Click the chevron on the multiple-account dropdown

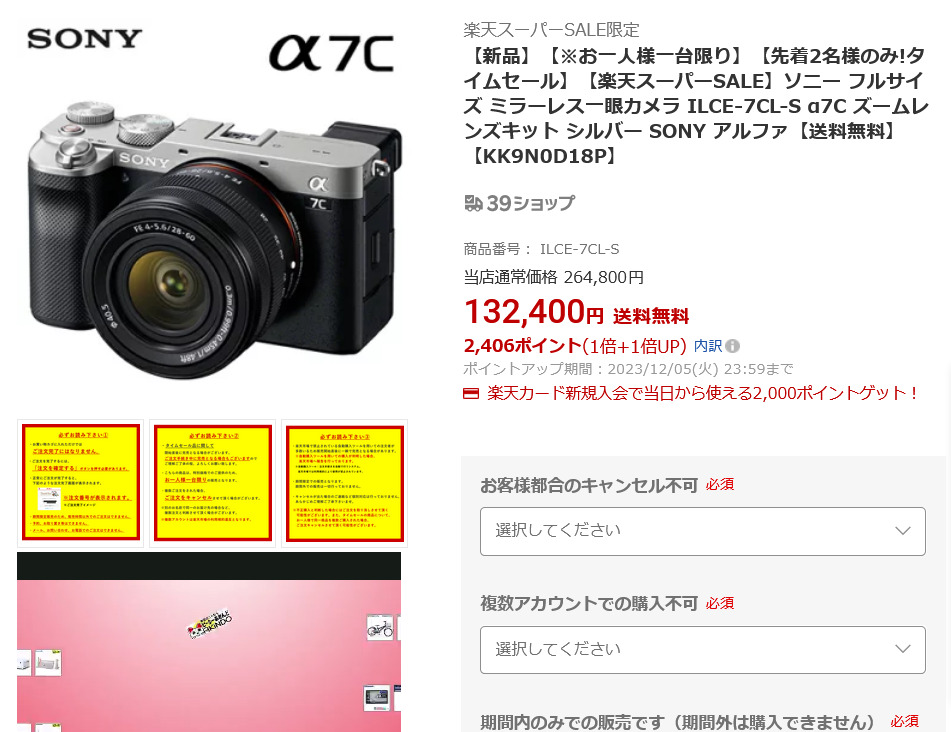pos(902,649)
